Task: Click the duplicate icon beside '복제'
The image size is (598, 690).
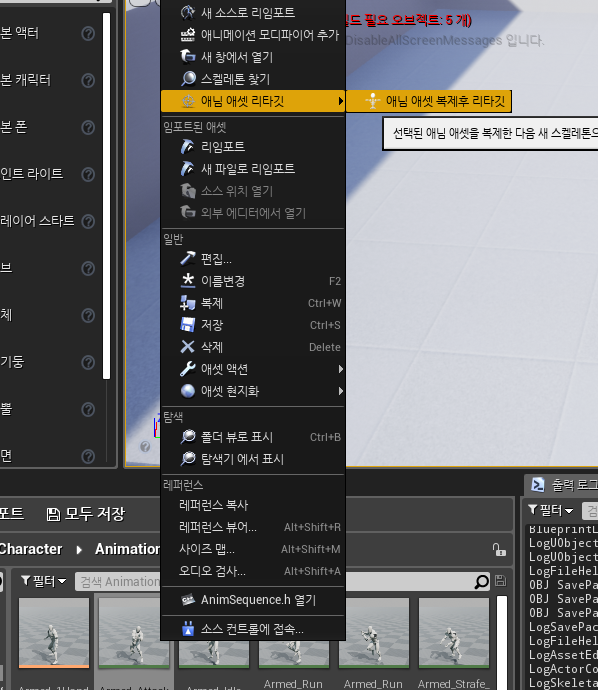Action: [x=188, y=303]
